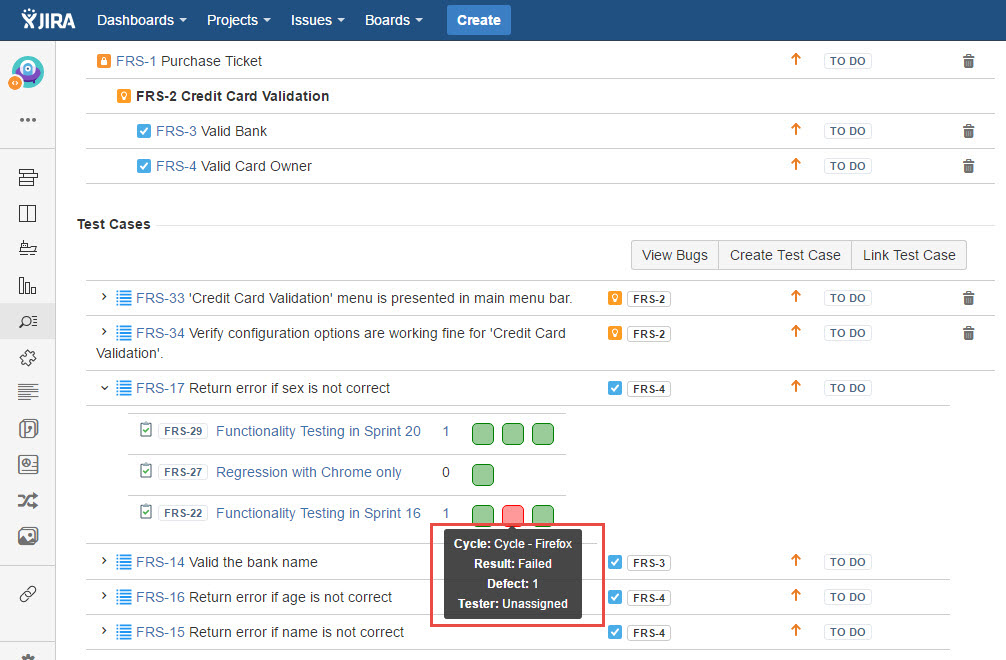Click the test case list icon for FRS-33

click(x=124, y=298)
